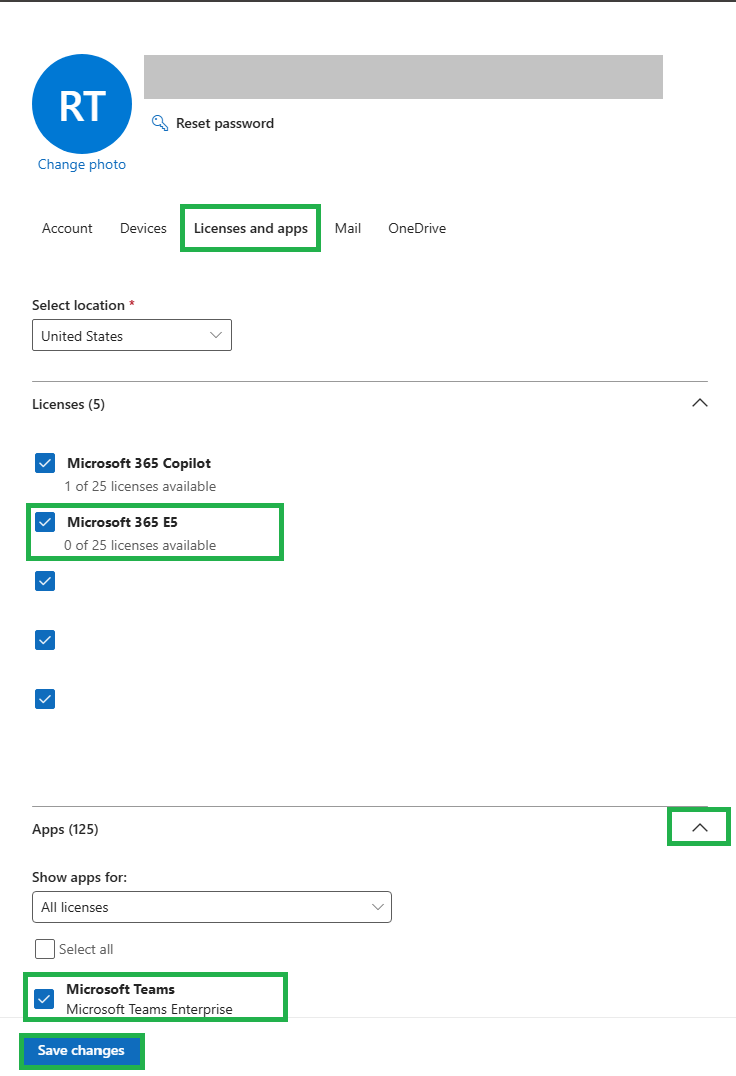This screenshot has width=736, height=1076.
Task: Open the Mail tab
Action: pyautogui.click(x=348, y=229)
